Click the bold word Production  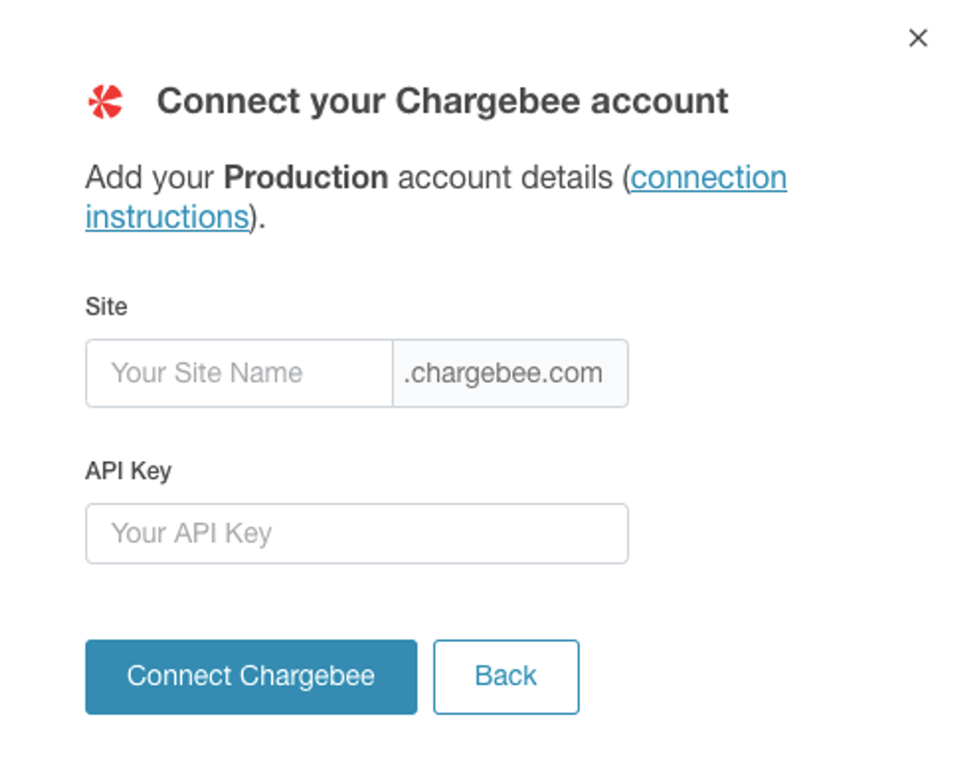click(x=306, y=178)
